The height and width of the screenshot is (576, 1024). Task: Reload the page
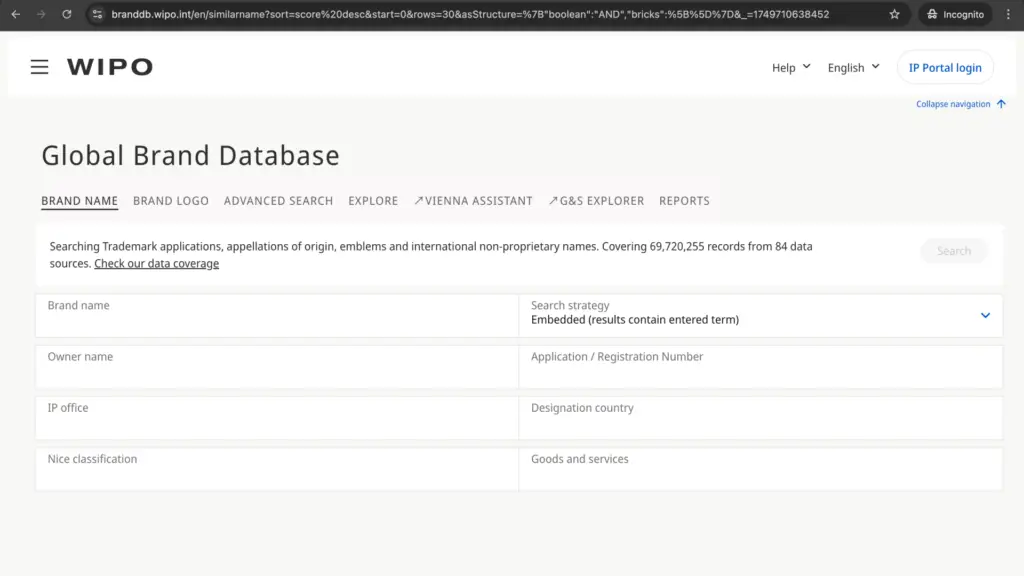click(67, 14)
